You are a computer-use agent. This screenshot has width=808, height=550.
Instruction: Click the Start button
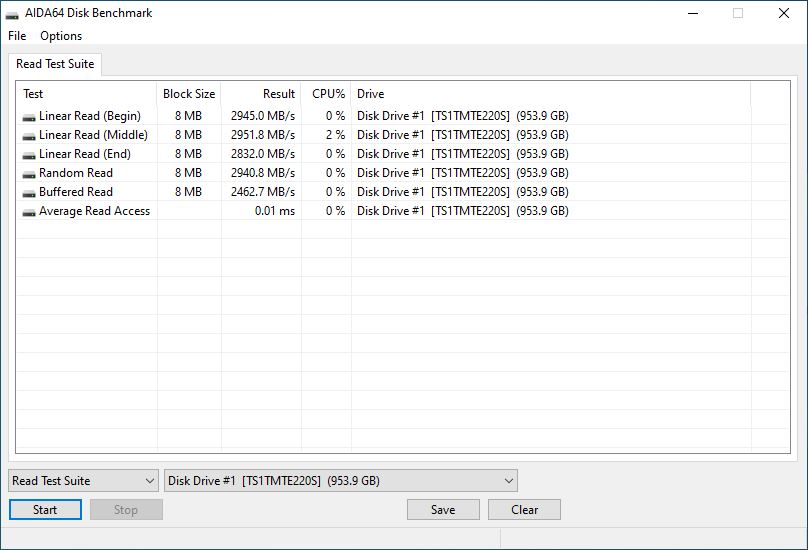click(45, 510)
